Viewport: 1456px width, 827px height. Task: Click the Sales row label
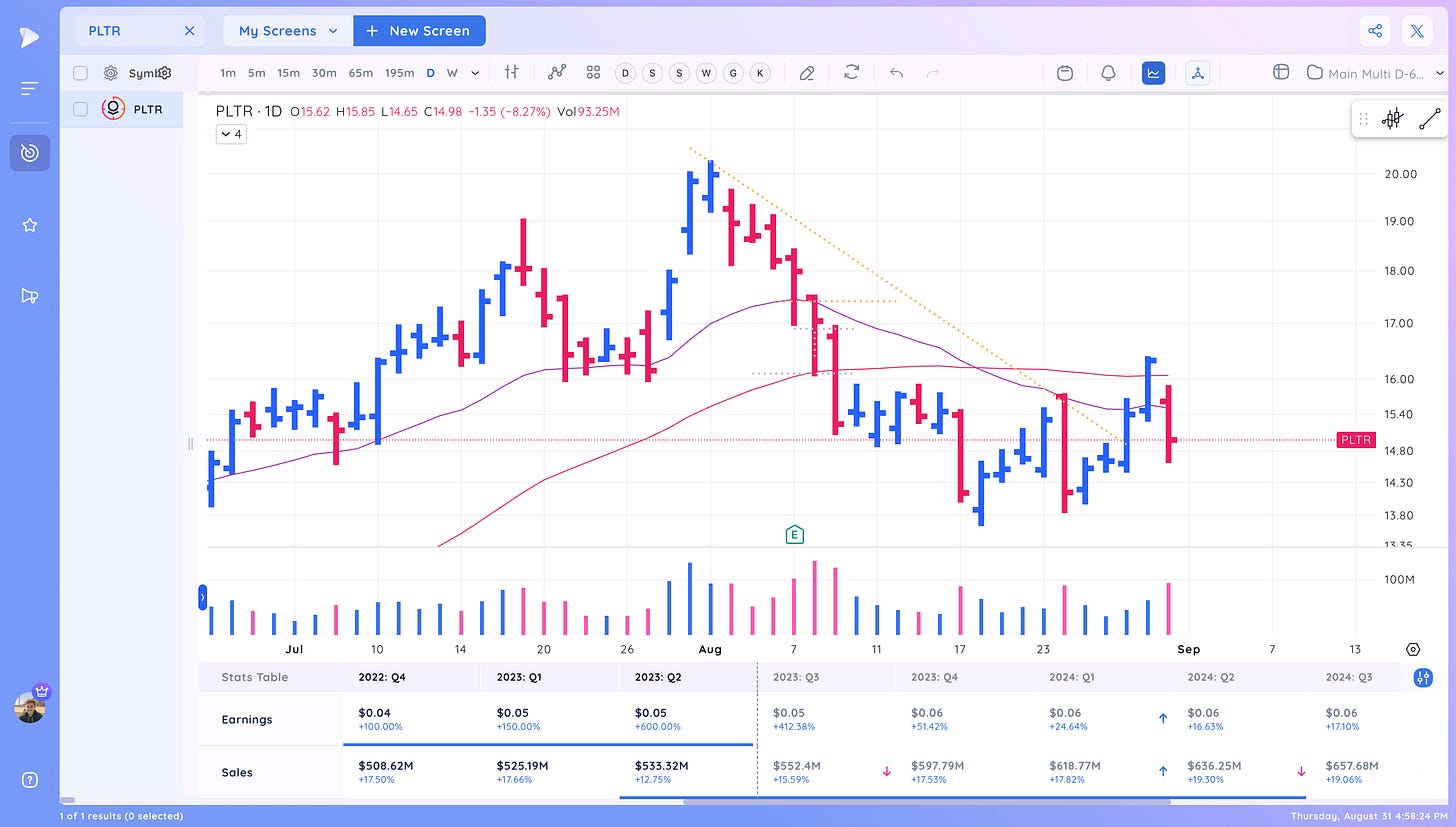[237, 772]
